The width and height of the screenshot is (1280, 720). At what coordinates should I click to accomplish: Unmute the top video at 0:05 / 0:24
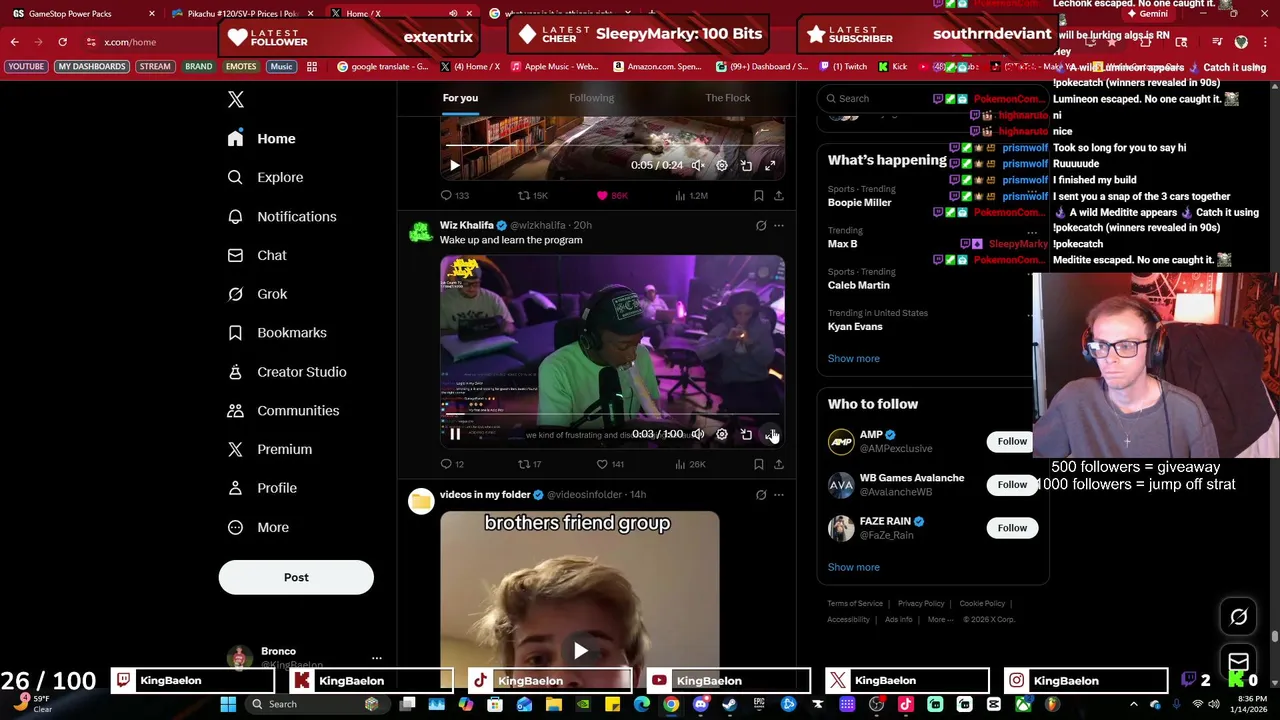[698, 165]
